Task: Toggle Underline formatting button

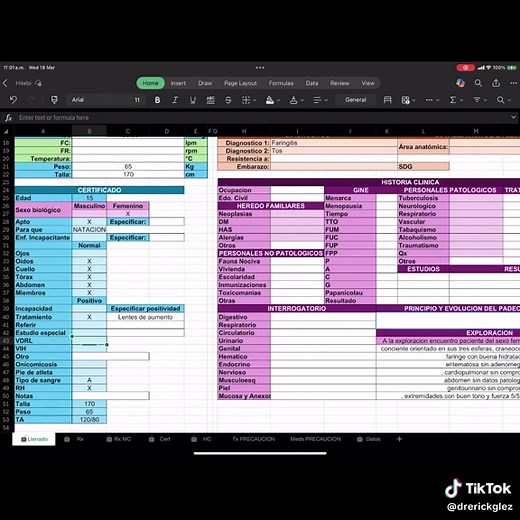Action: click(x=192, y=100)
